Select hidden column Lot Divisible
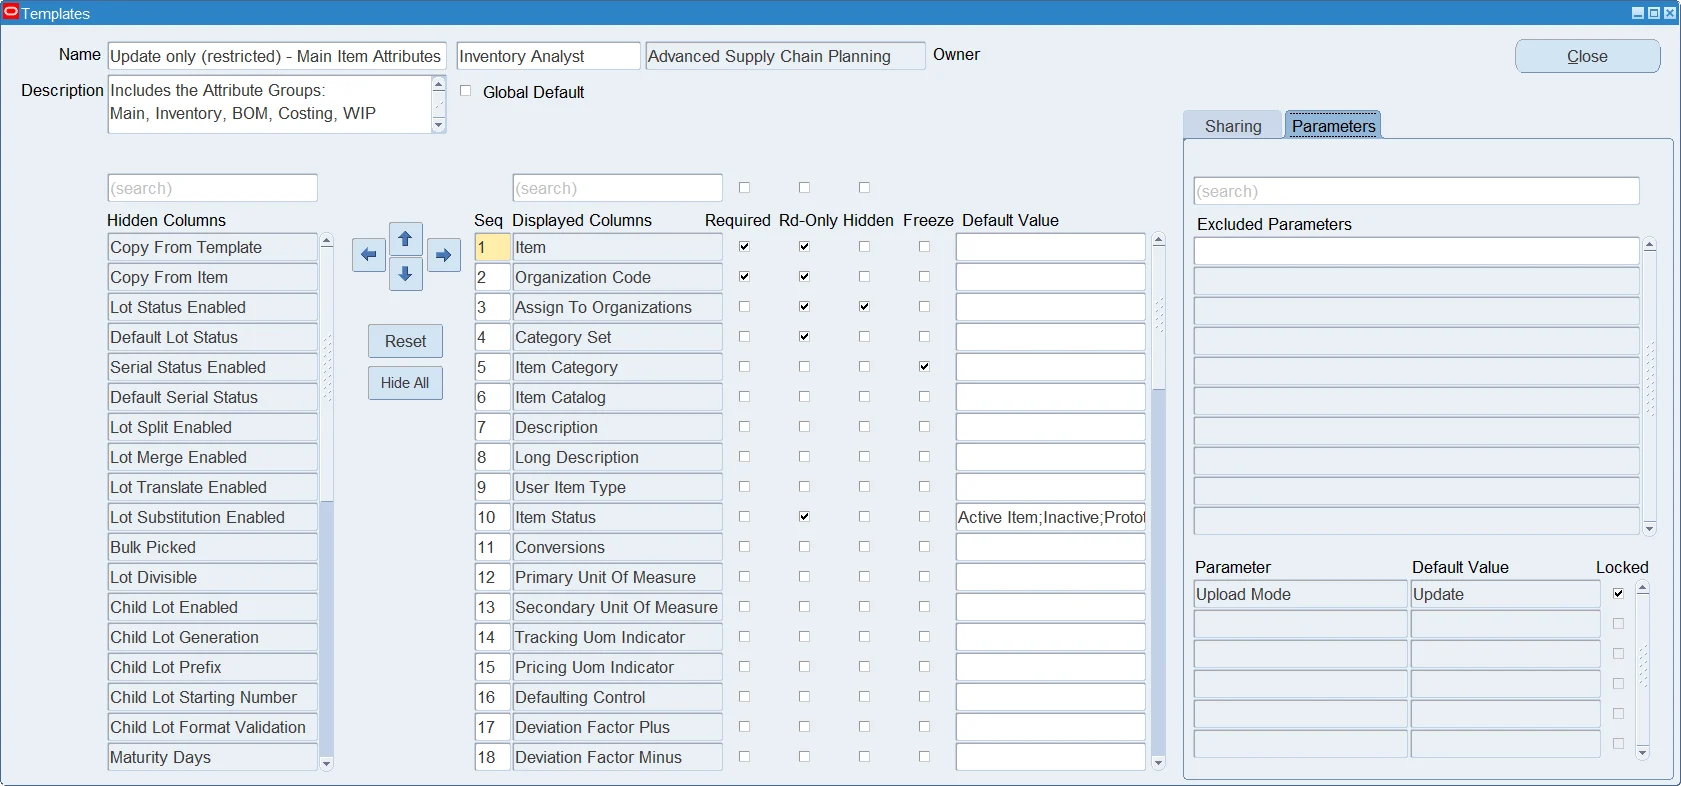 (x=212, y=577)
